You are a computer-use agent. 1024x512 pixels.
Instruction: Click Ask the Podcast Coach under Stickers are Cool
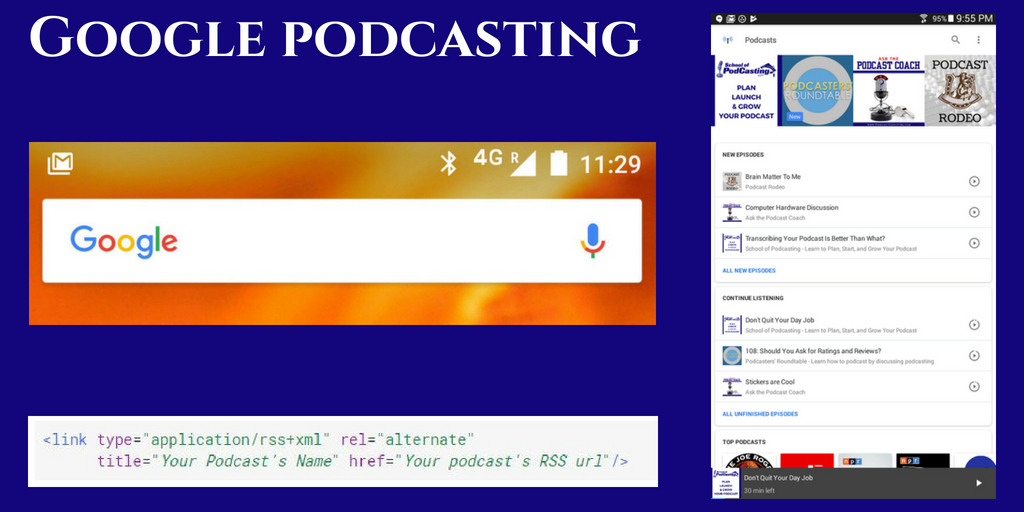click(775, 392)
